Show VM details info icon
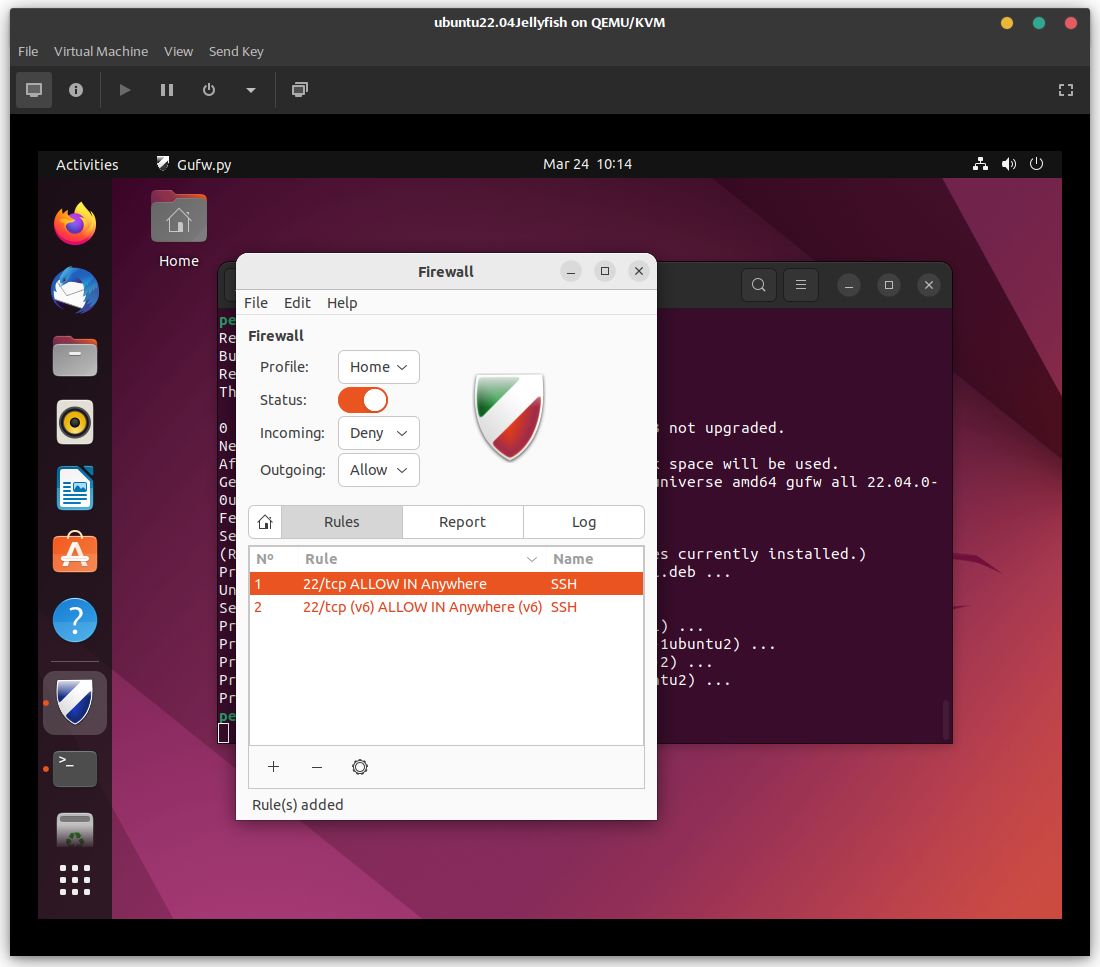This screenshot has width=1100, height=967. pos(76,90)
